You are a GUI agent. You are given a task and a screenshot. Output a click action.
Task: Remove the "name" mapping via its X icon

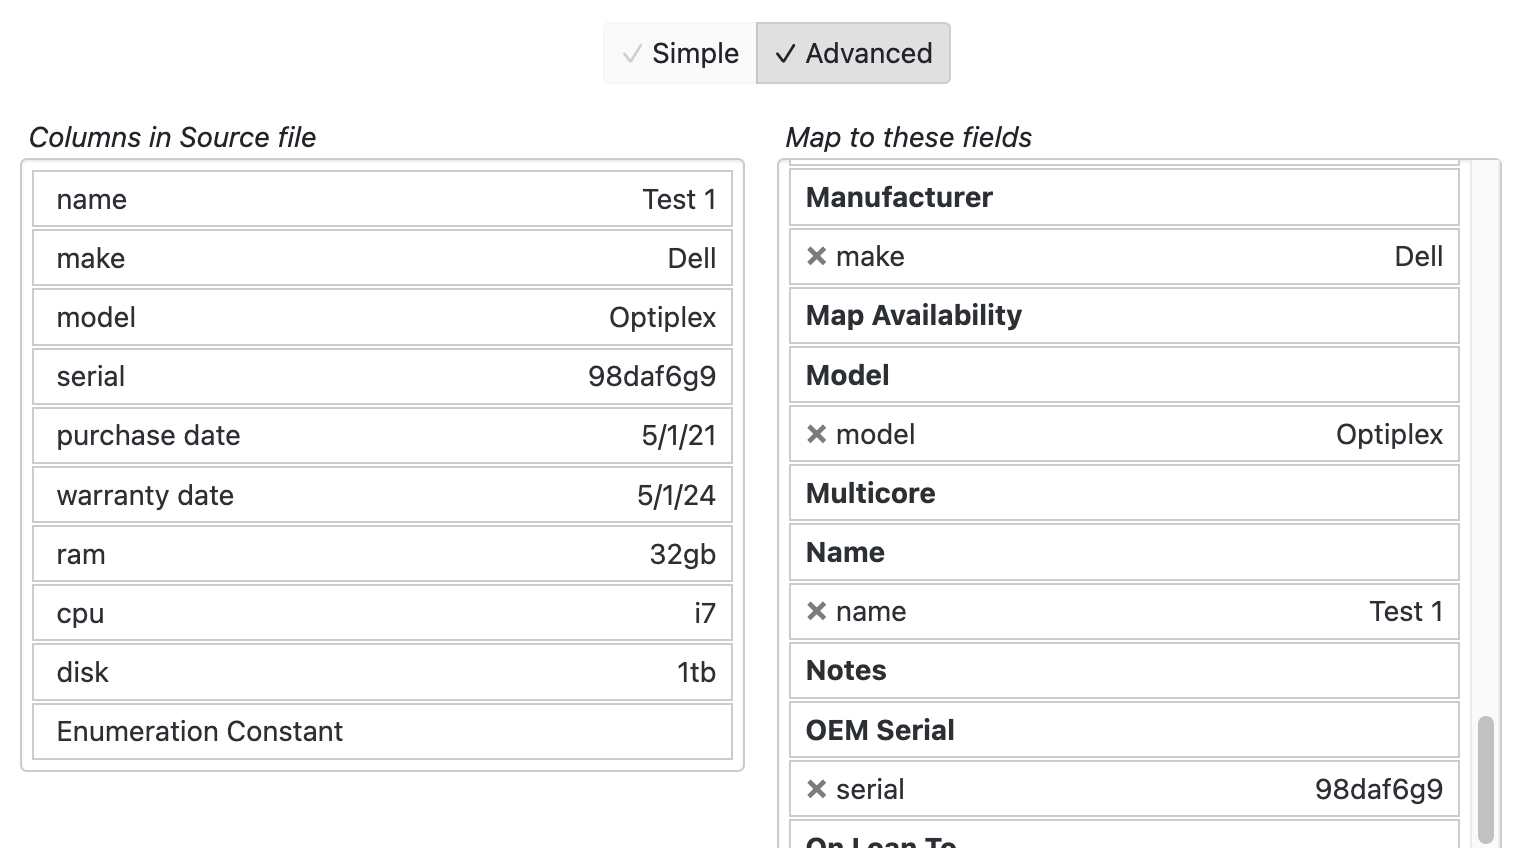click(x=817, y=611)
